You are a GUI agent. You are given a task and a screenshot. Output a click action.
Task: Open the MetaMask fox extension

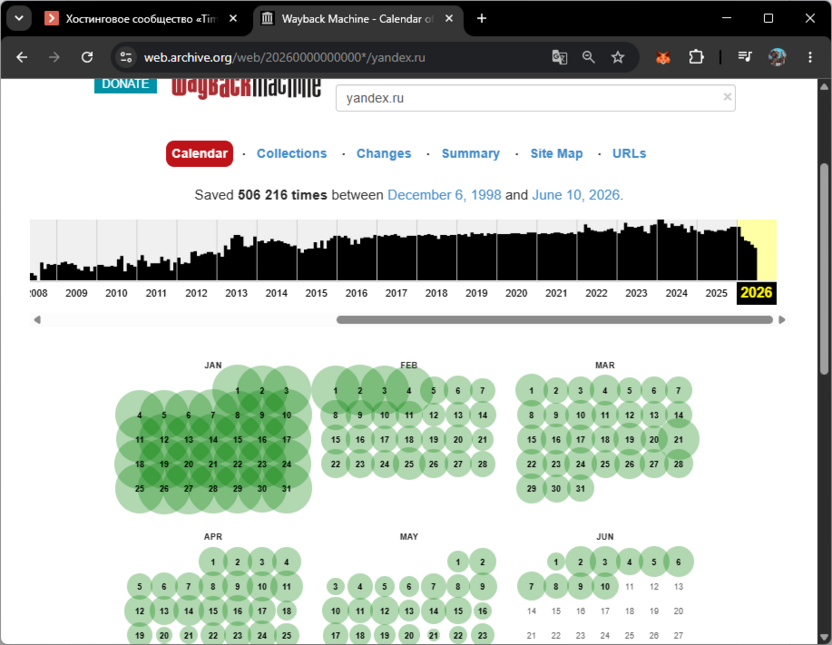click(663, 57)
